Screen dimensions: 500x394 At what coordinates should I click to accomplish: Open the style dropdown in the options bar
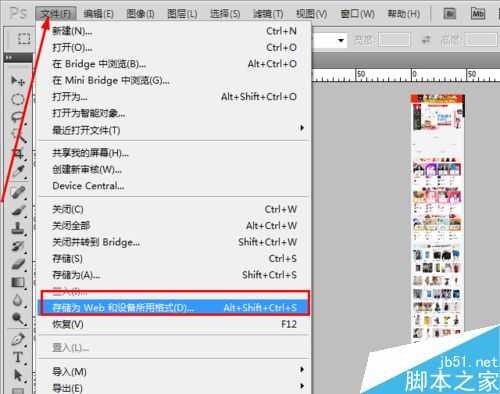(x=340, y=40)
